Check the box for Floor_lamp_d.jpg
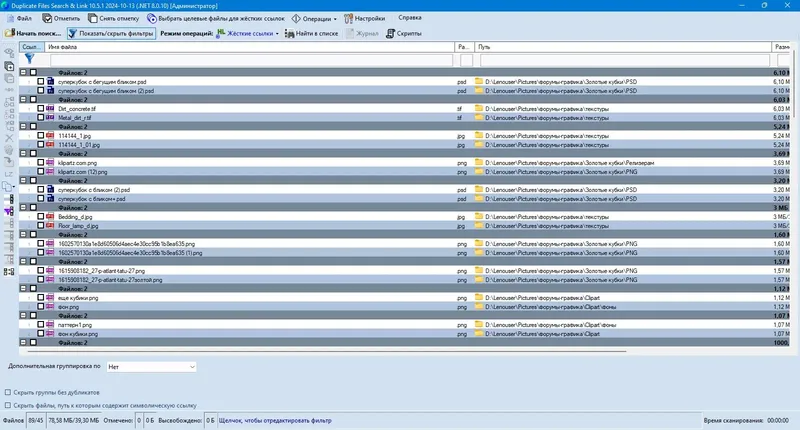 tap(40, 225)
